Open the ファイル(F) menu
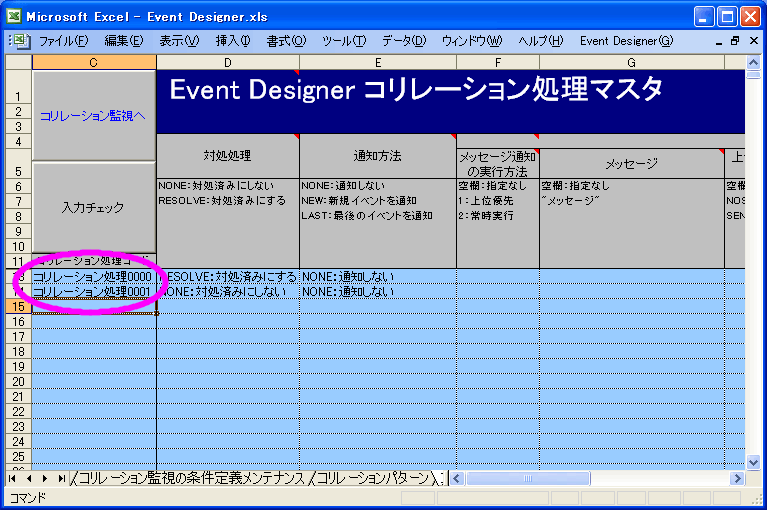Viewport: 767px width, 510px height. [63, 41]
